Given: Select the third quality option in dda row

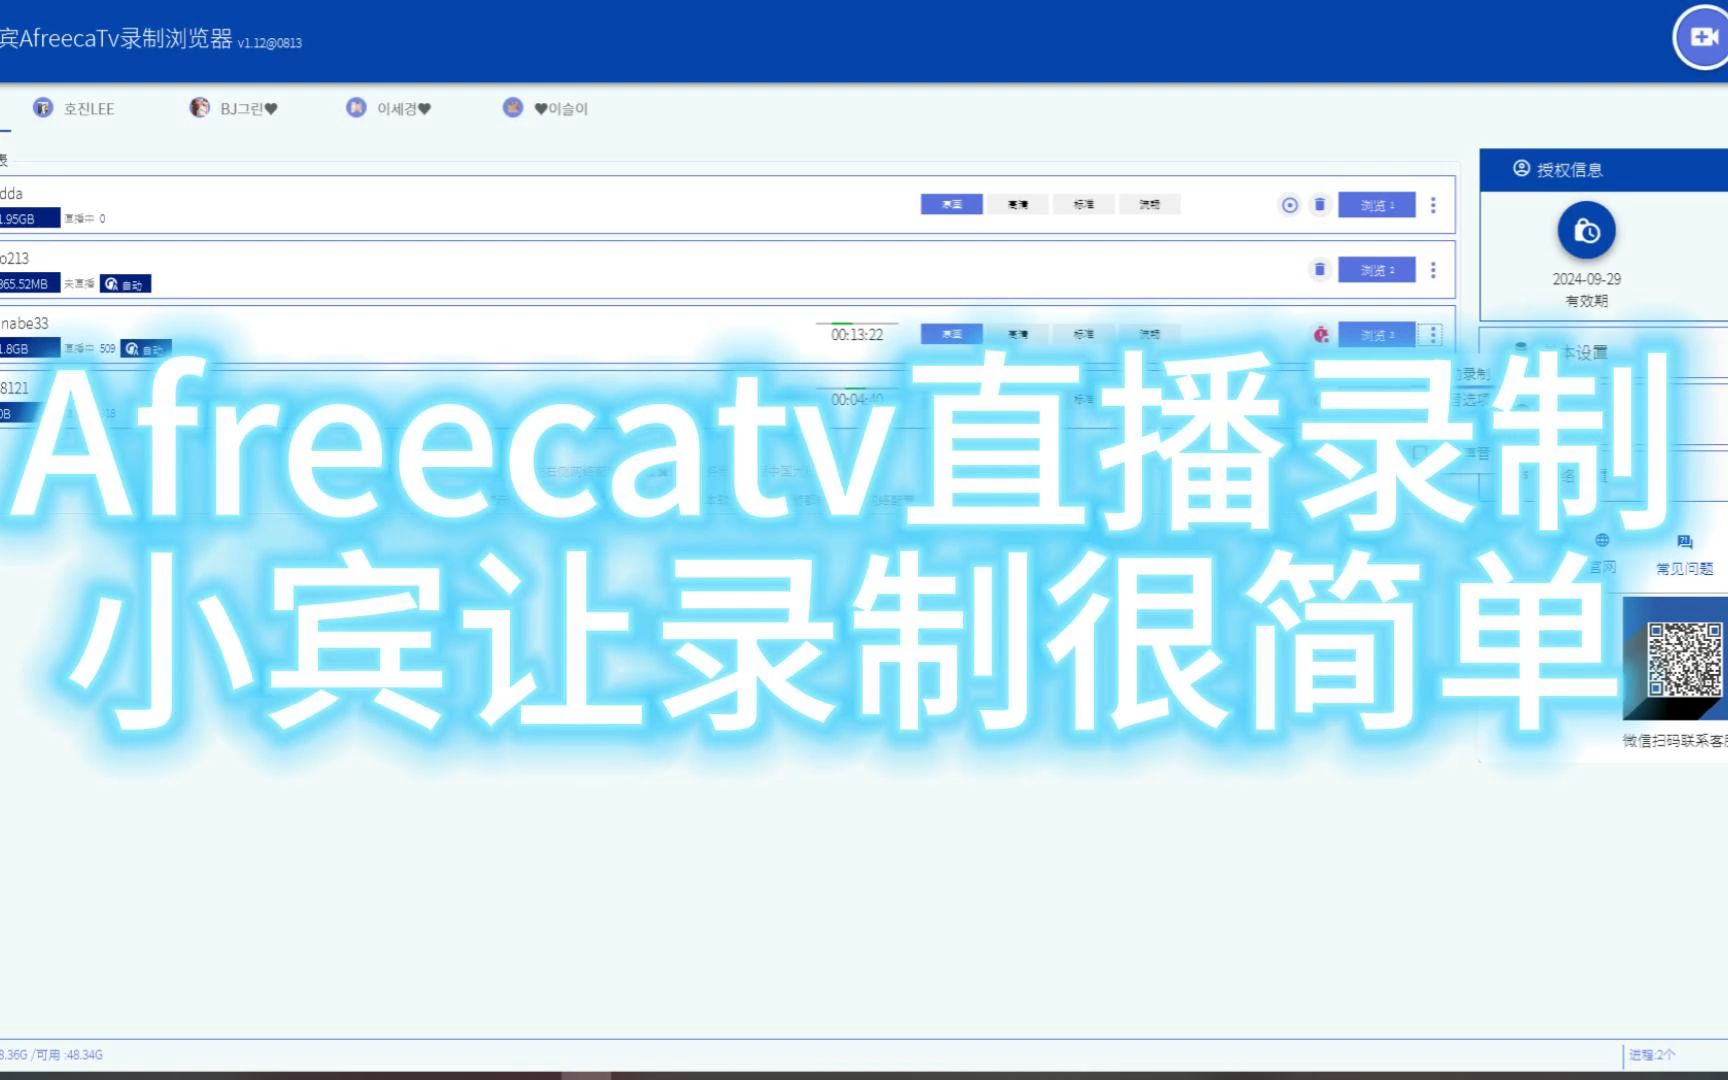Looking at the screenshot, I should (1083, 204).
